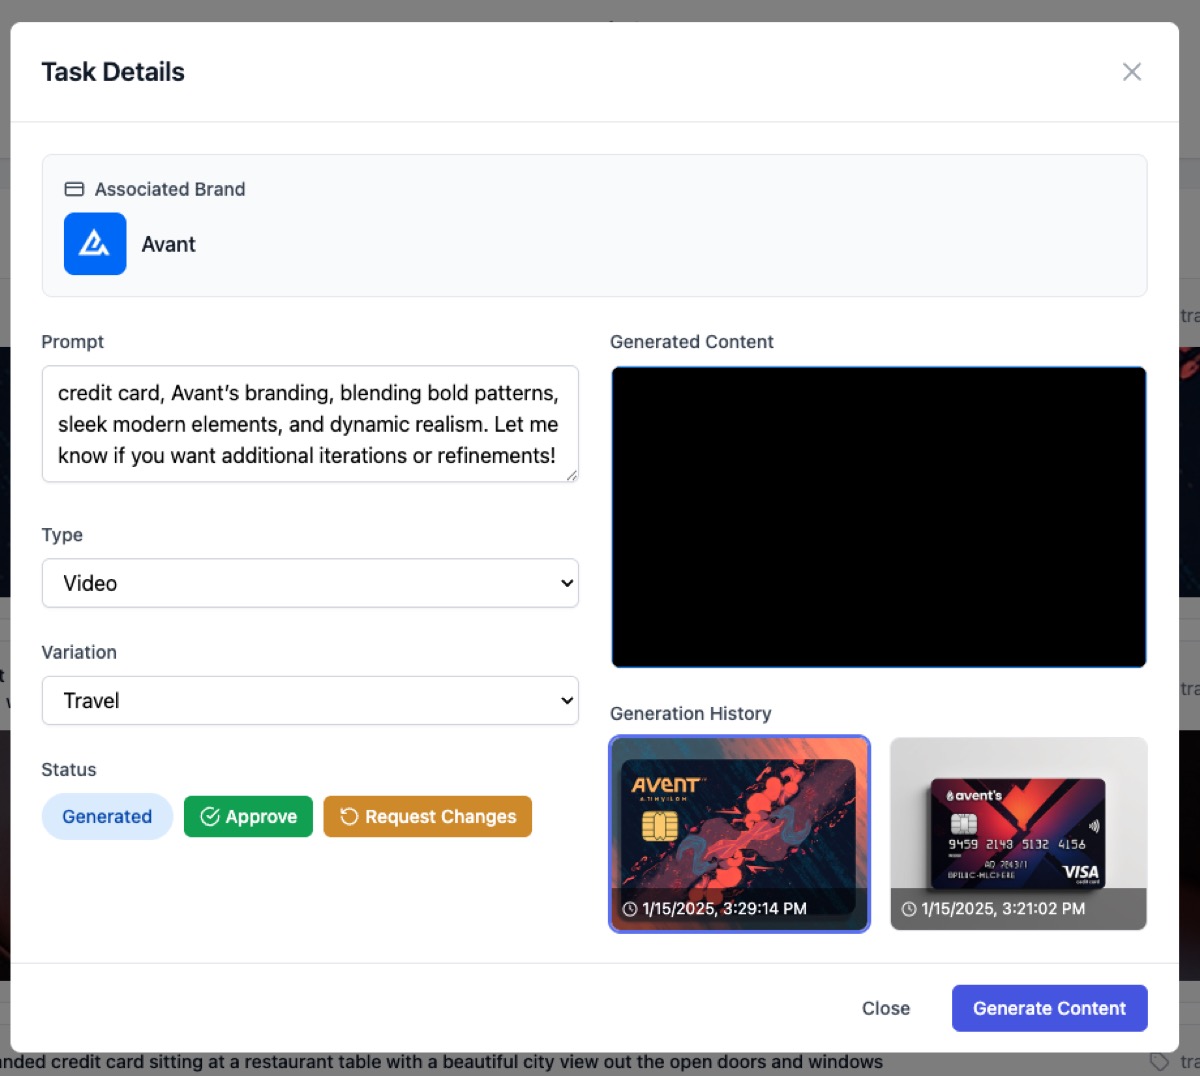This screenshot has height=1076, width=1200.
Task: Open the Type dropdown showing Video
Action: [310, 583]
